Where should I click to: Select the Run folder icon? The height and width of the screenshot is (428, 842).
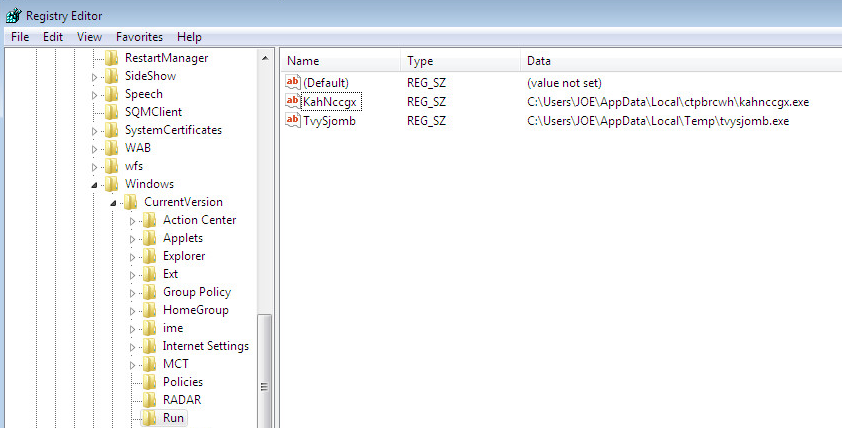149,418
